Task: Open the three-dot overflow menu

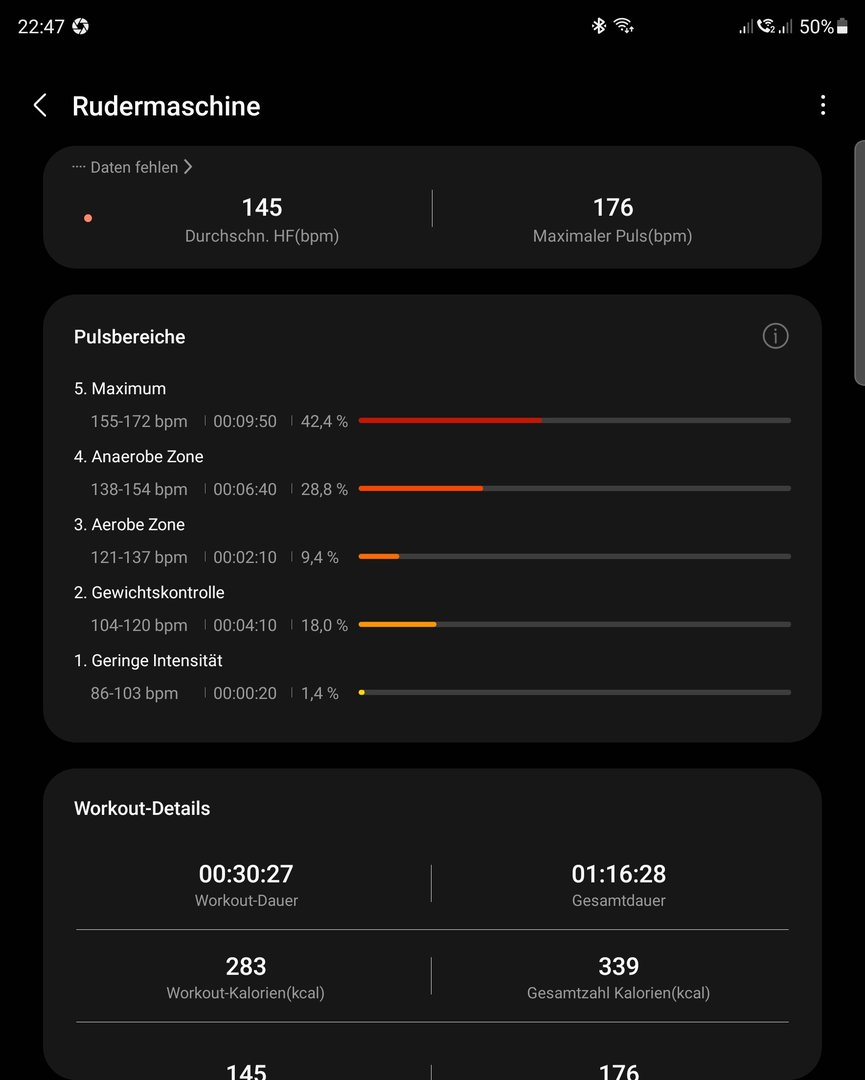Action: pos(822,105)
